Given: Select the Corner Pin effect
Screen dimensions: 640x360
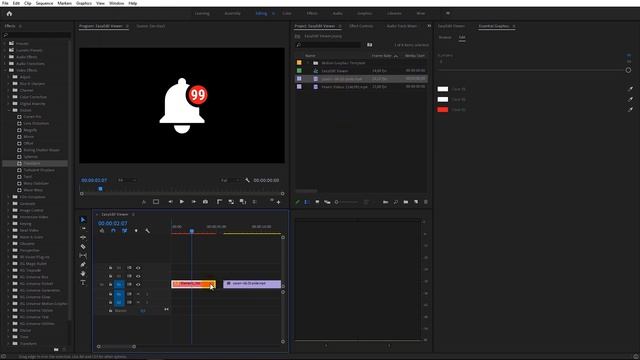Looking at the screenshot, I should tap(32, 117).
